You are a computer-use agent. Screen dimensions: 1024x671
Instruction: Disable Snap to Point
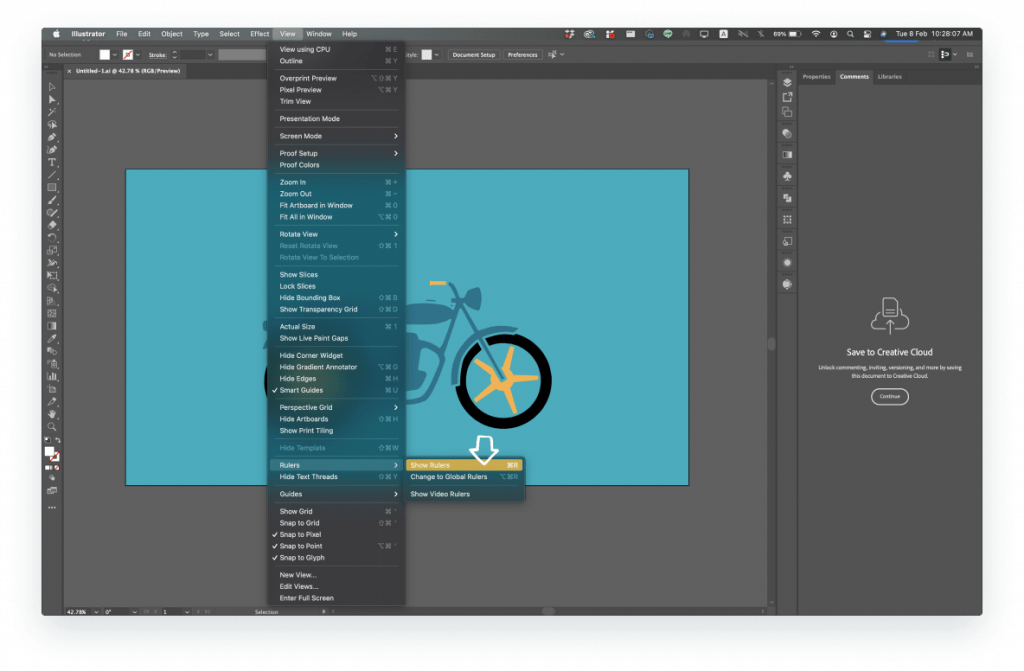[x=320, y=546]
